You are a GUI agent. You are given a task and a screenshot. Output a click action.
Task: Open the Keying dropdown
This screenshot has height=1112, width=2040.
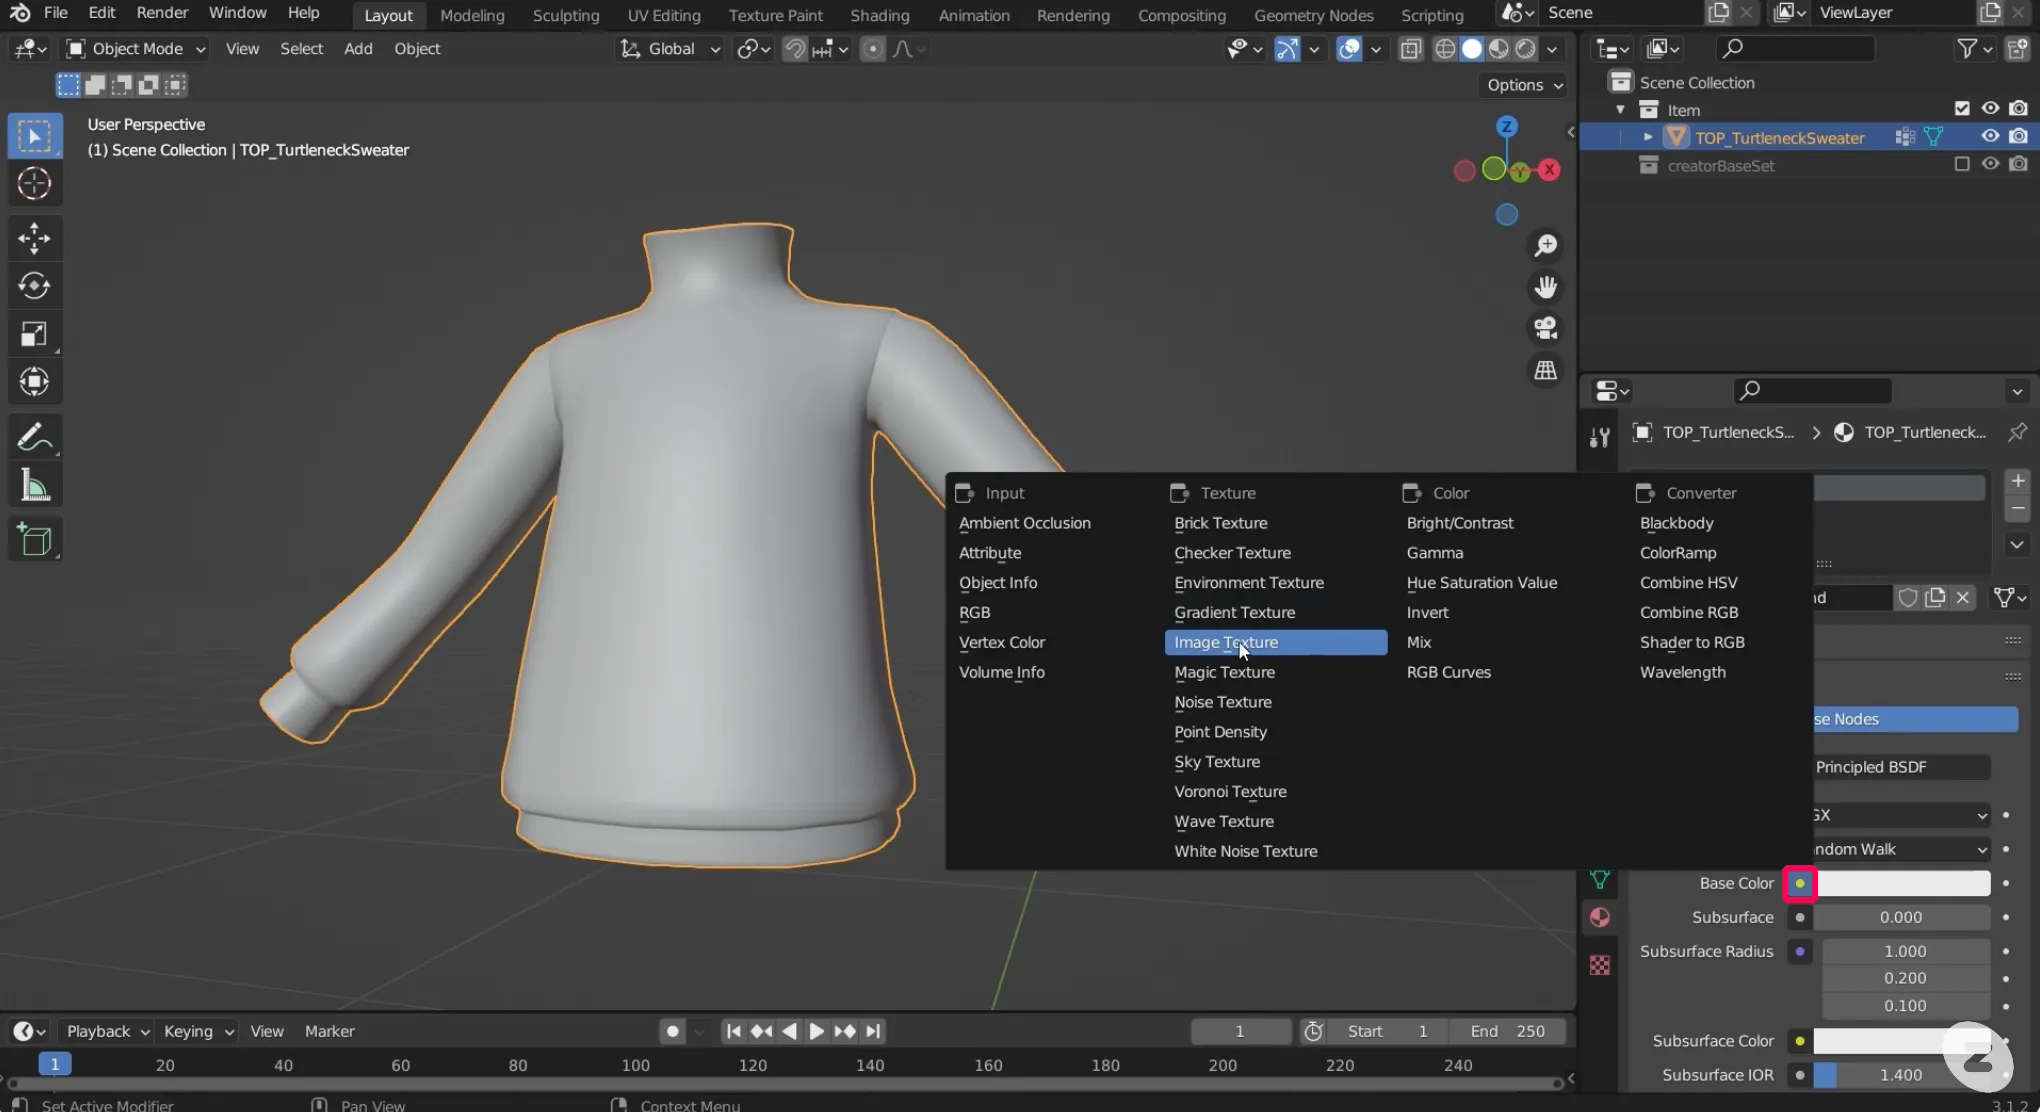click(198, 1031)
